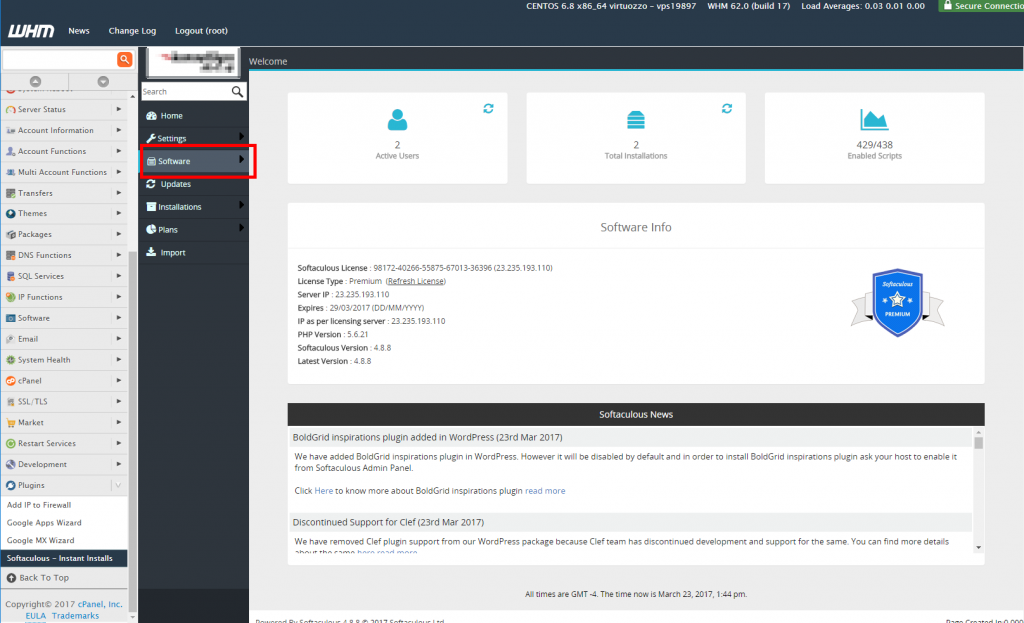Viewport: 1024px width, 623px height.
Task: Click the Trademarks link
Action: [76, 616]
